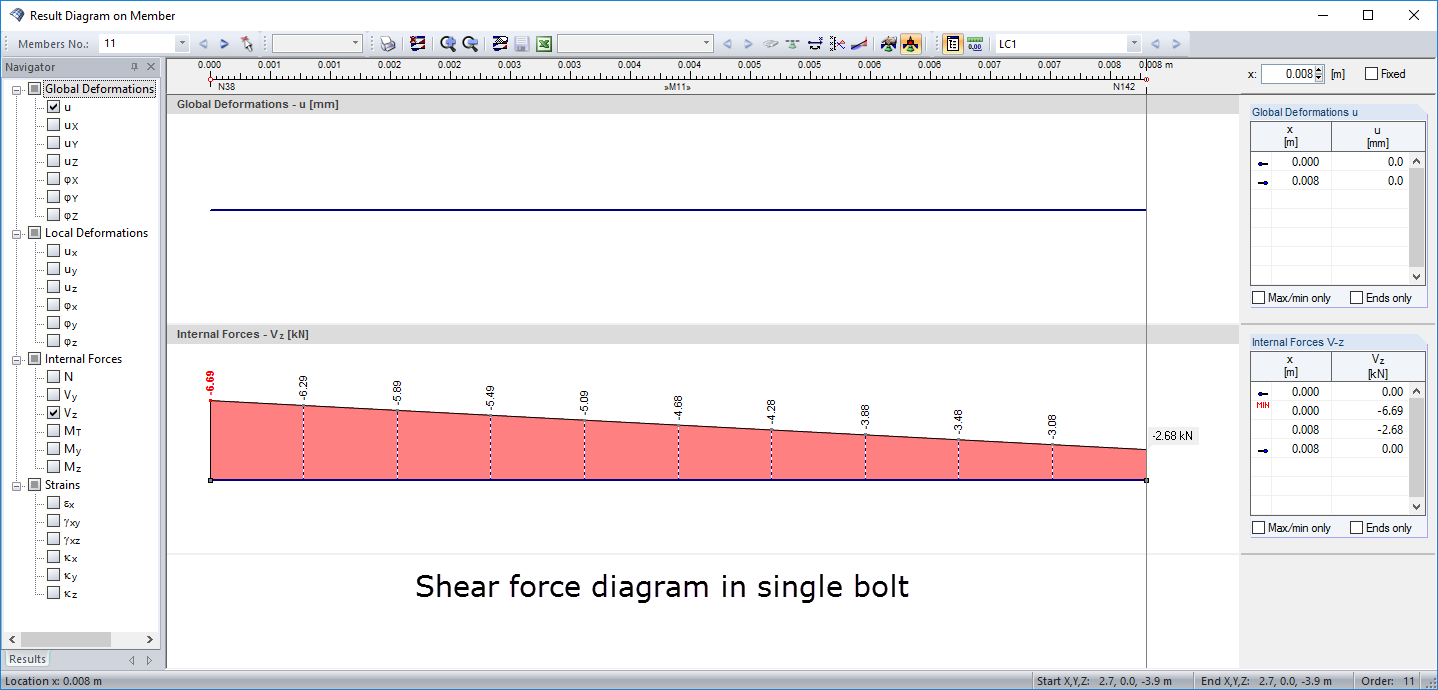The height and width of the screenshot is (690, 1438).
Task: Activate the highlighted result smoothing icon
Action: (x=911, y=43)
